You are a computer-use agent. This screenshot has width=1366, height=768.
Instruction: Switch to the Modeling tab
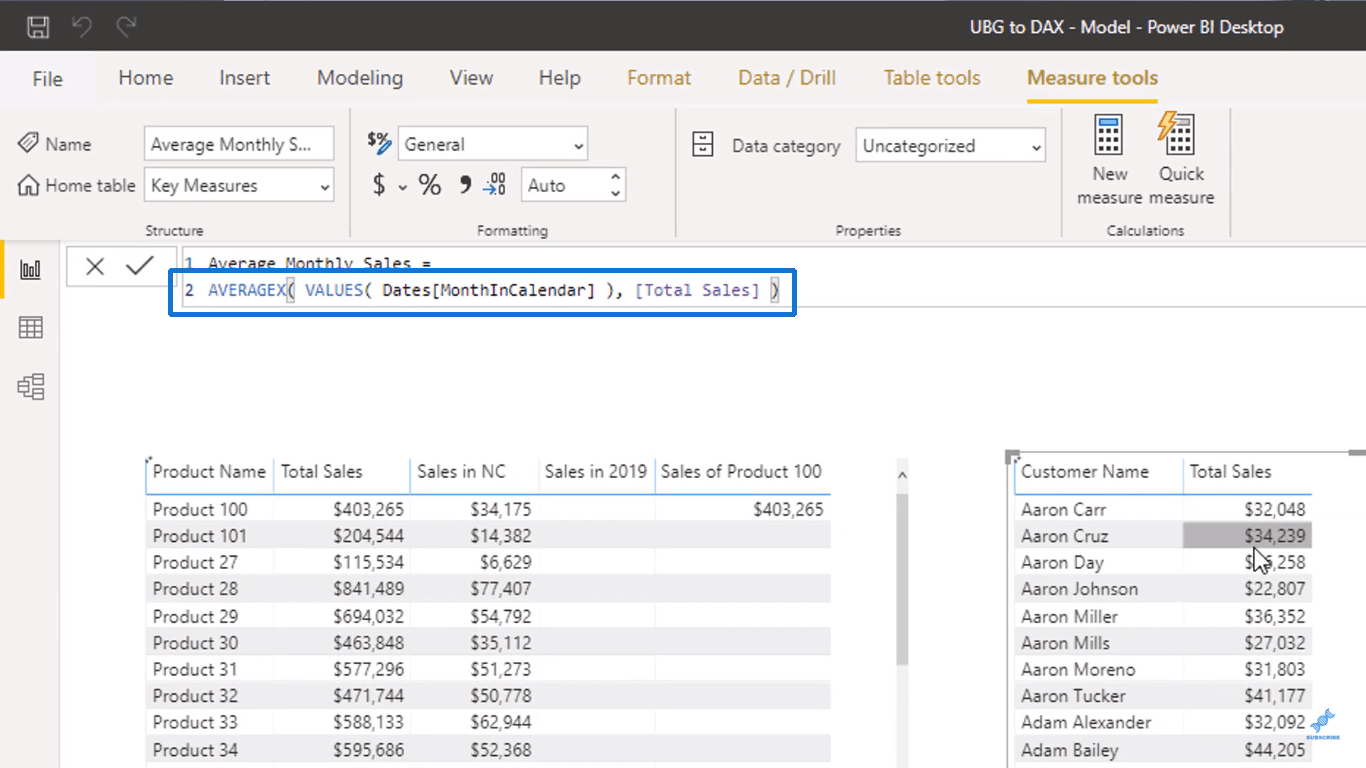pos(360,78)
